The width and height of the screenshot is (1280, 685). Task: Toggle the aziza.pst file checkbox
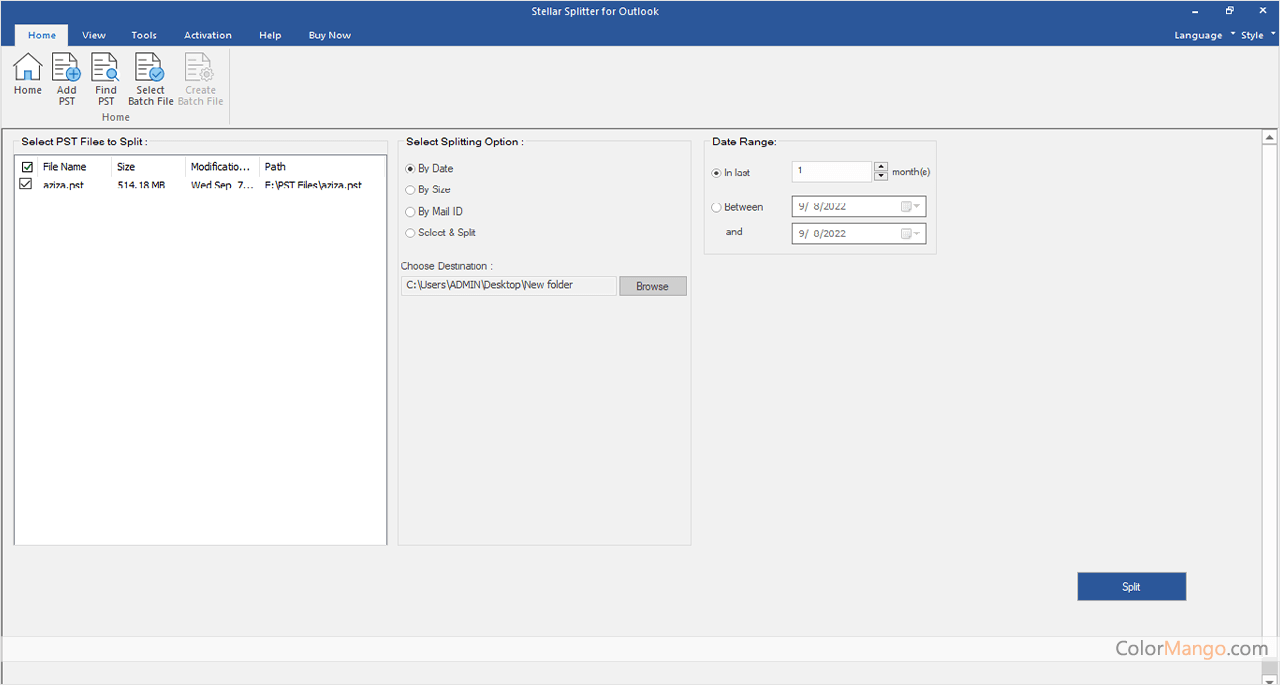tap(26, 184)
